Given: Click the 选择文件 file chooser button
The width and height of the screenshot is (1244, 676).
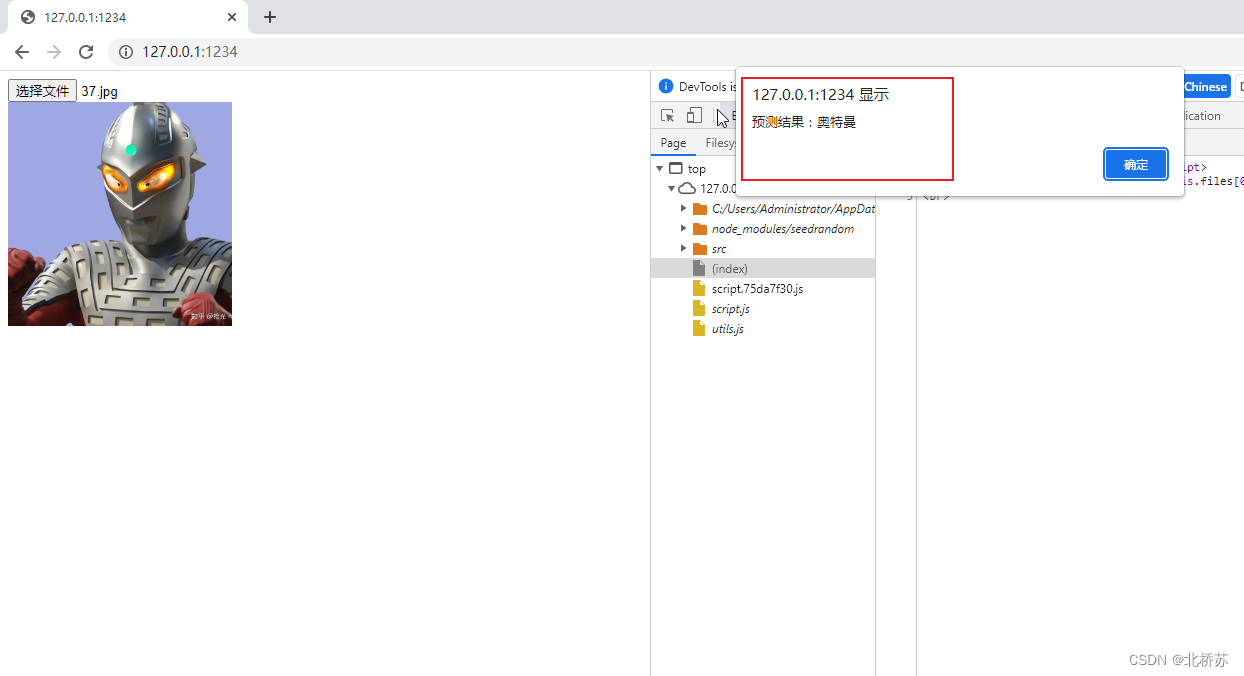Looking at the screenshot, I should tap(42, 91).
